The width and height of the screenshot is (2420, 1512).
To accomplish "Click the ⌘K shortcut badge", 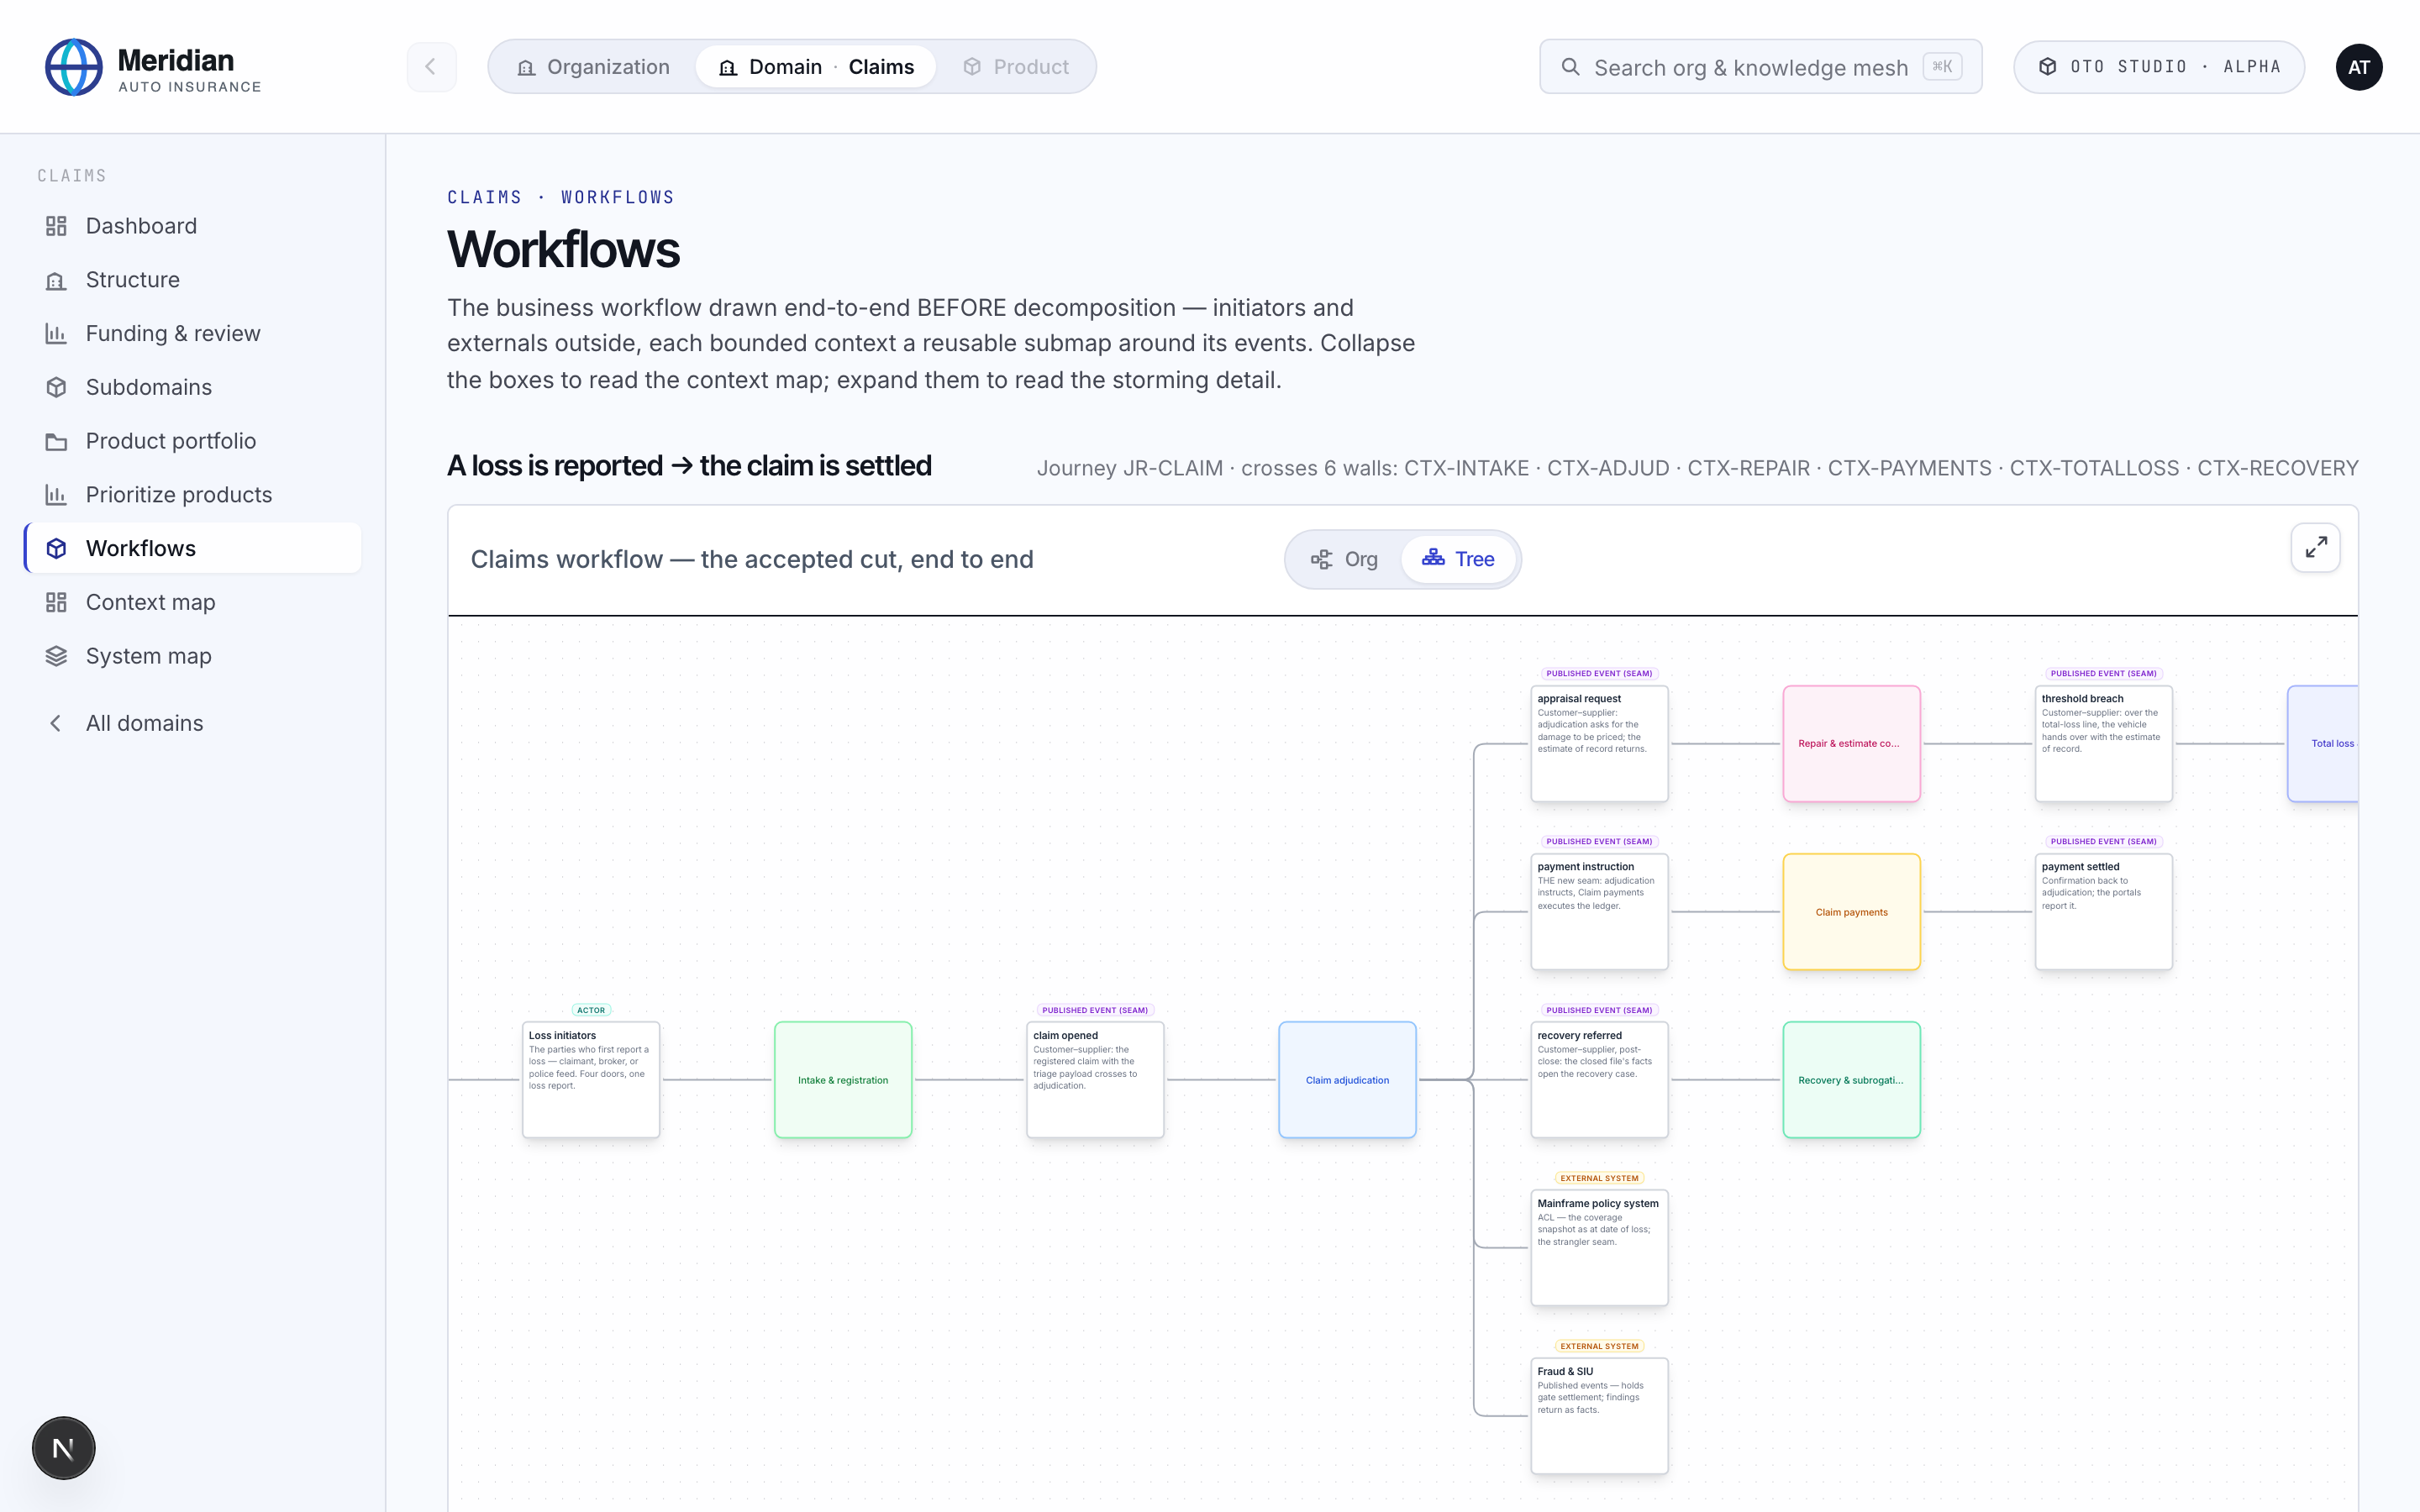I will point(1942,67).
